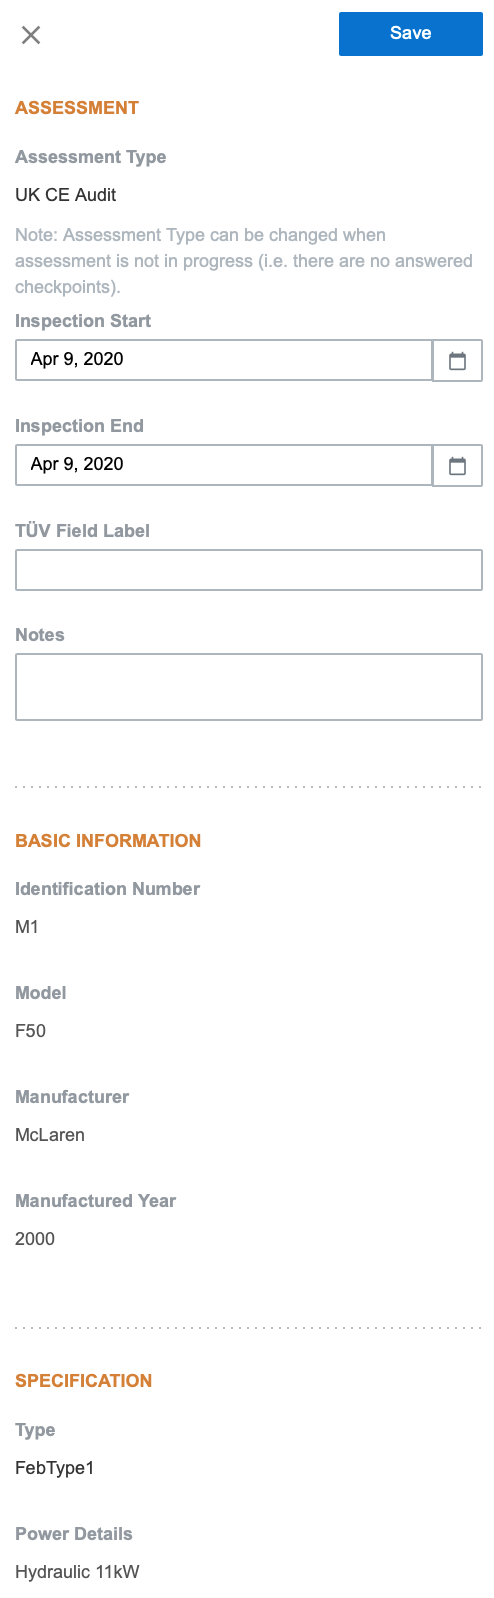
Task: Click the Manufacturer value McLaren
Action: (50, 1135)
